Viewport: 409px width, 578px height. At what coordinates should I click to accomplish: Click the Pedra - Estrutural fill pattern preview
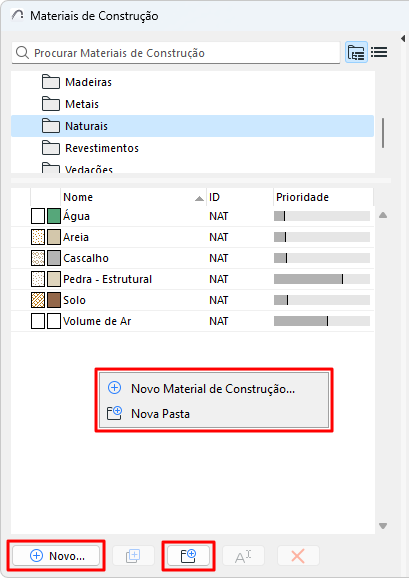coord(38,279)
